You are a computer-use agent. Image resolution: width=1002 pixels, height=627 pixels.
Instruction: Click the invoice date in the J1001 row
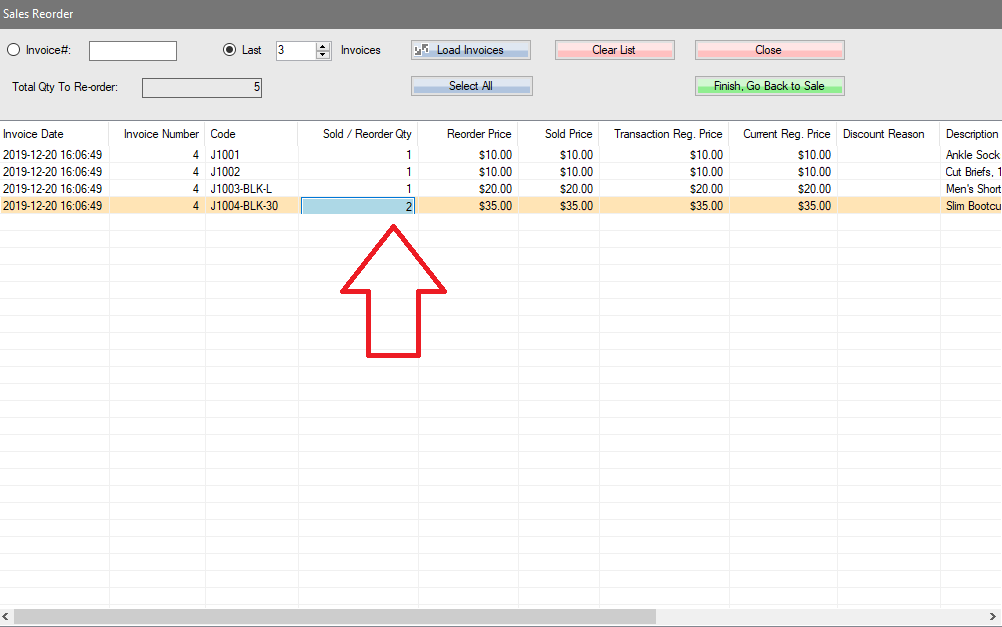52,155
